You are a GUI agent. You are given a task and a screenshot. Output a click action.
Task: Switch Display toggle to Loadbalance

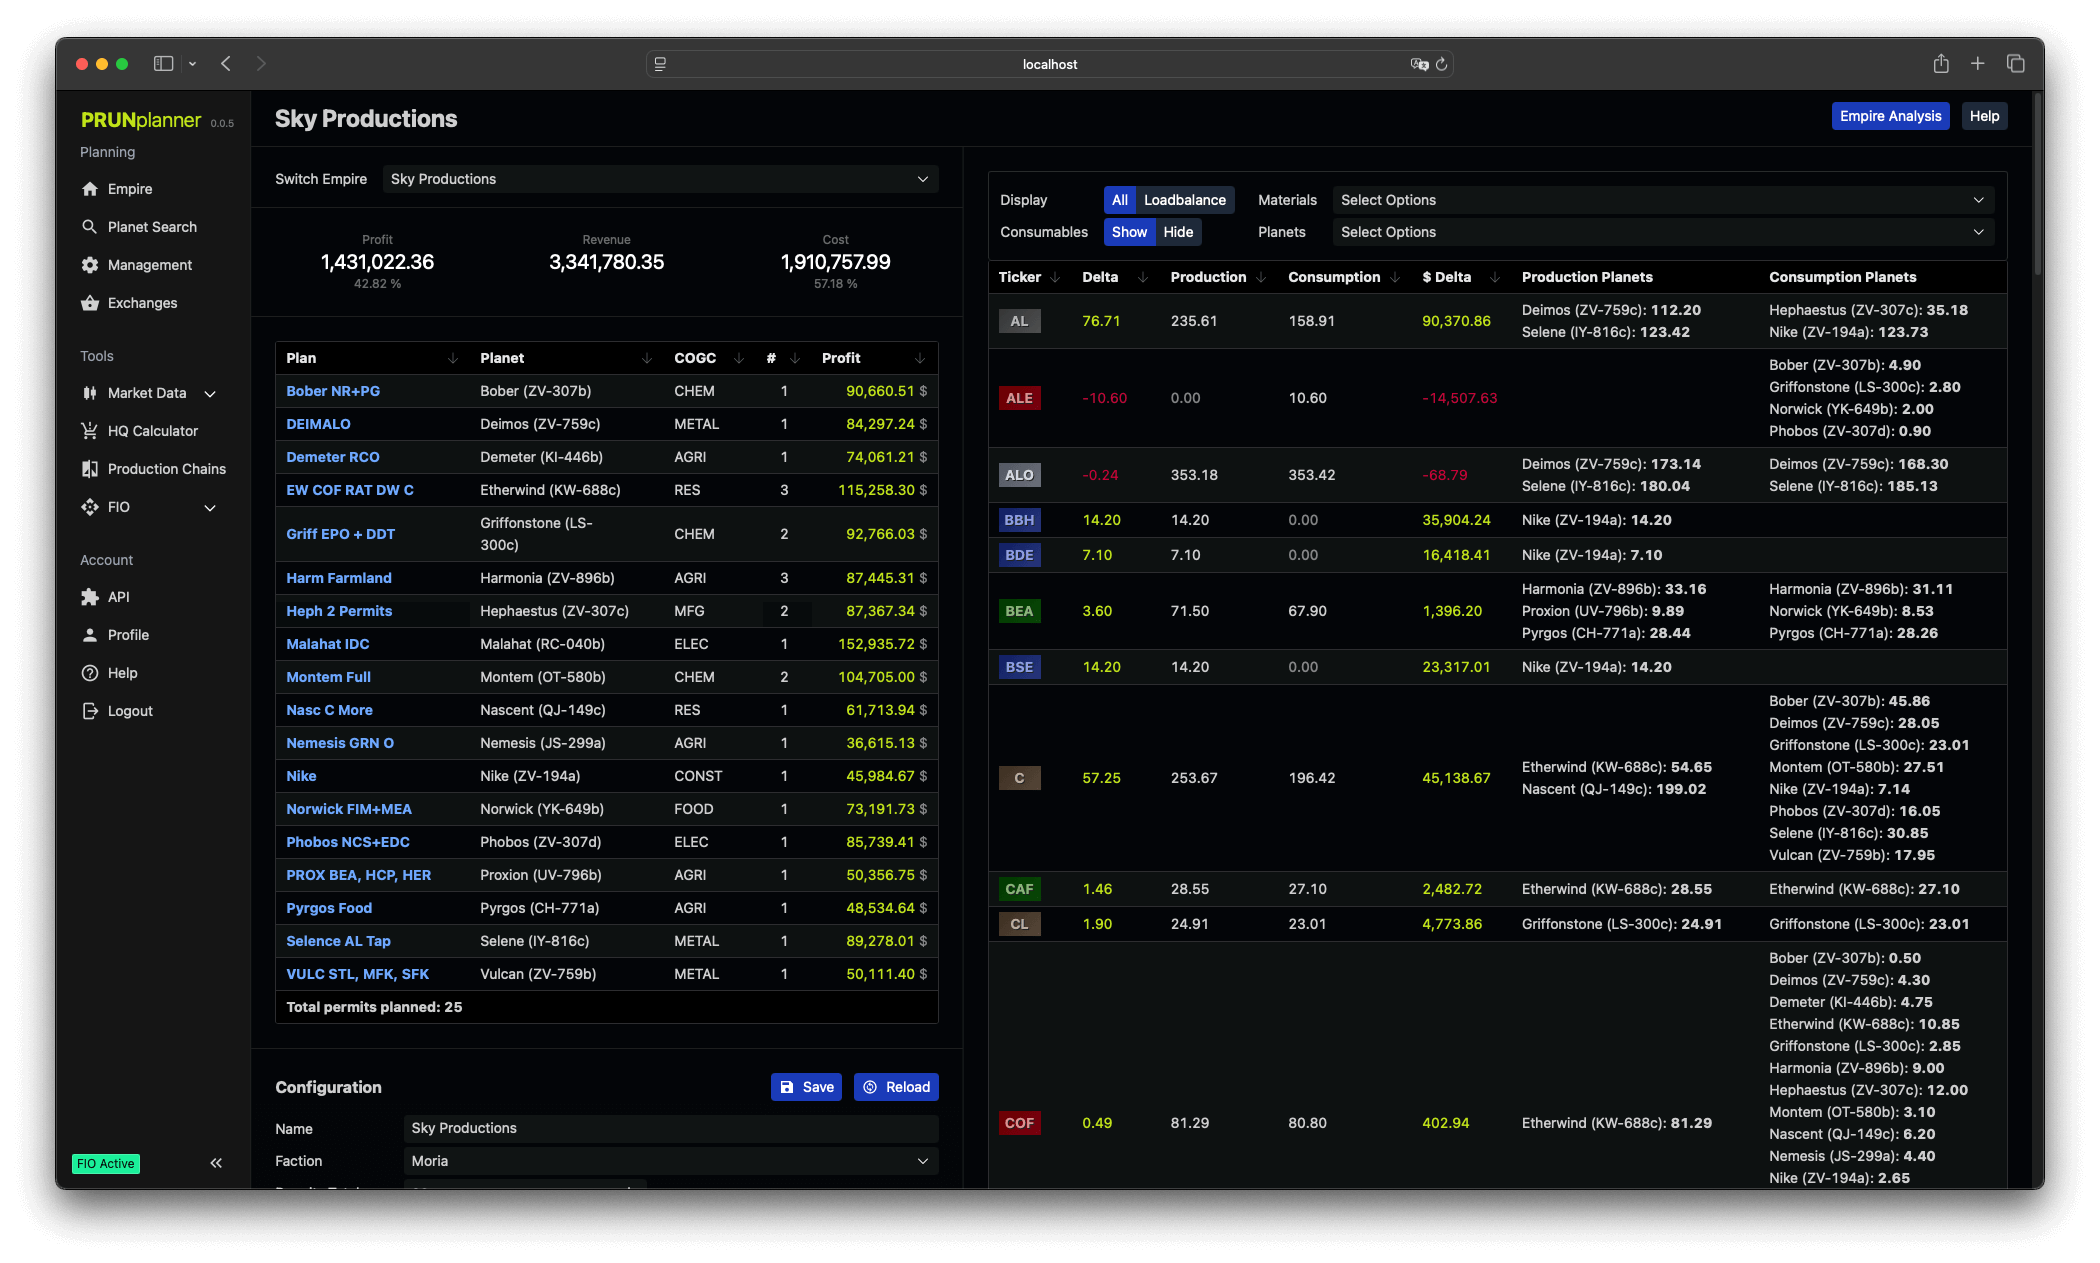(1184, 200)
